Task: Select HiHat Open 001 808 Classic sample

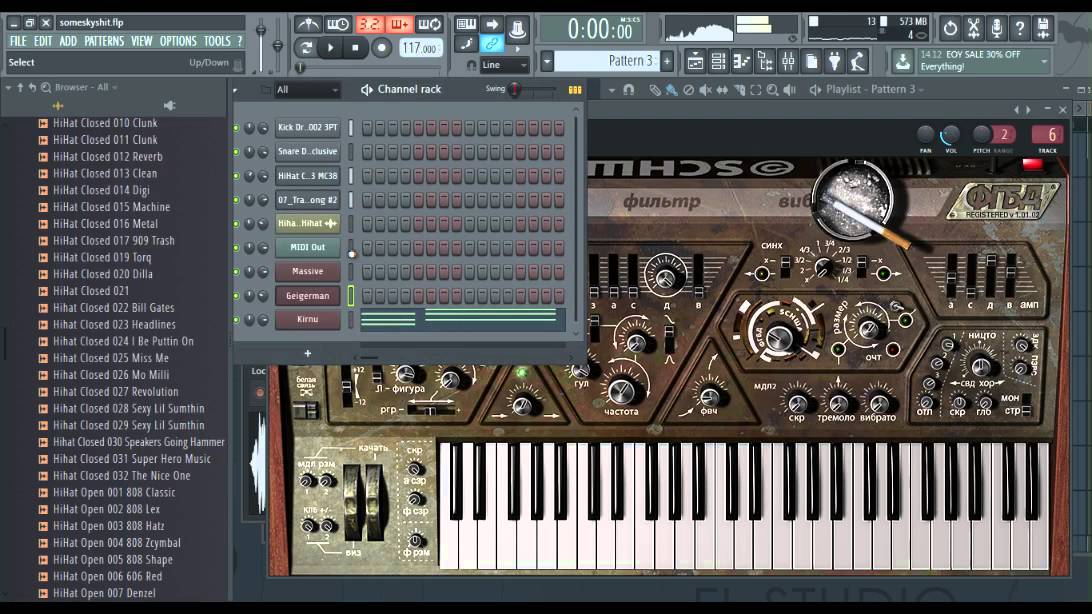Action: click(x=114, y=492)
